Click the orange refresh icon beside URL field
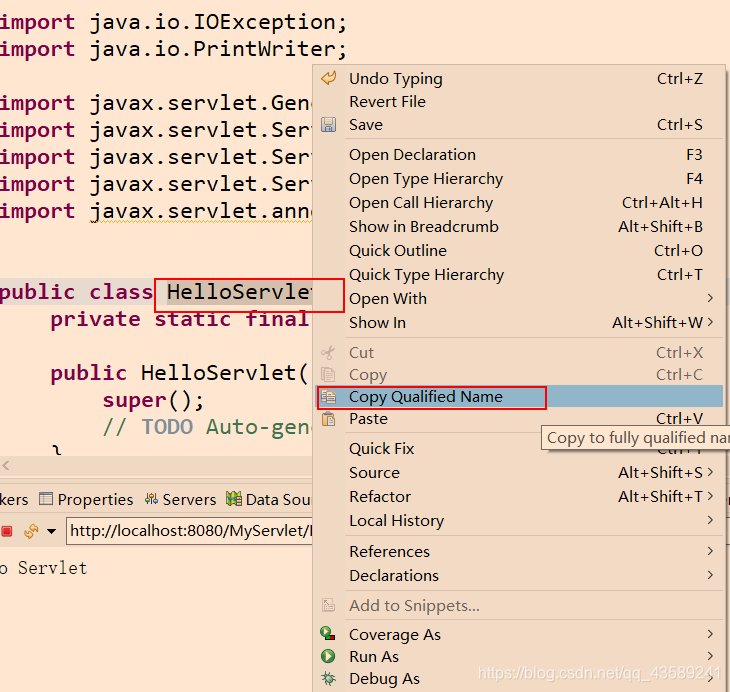Image resolution: width=730 pixels, height=692 pixels. (x=31, y=531)
